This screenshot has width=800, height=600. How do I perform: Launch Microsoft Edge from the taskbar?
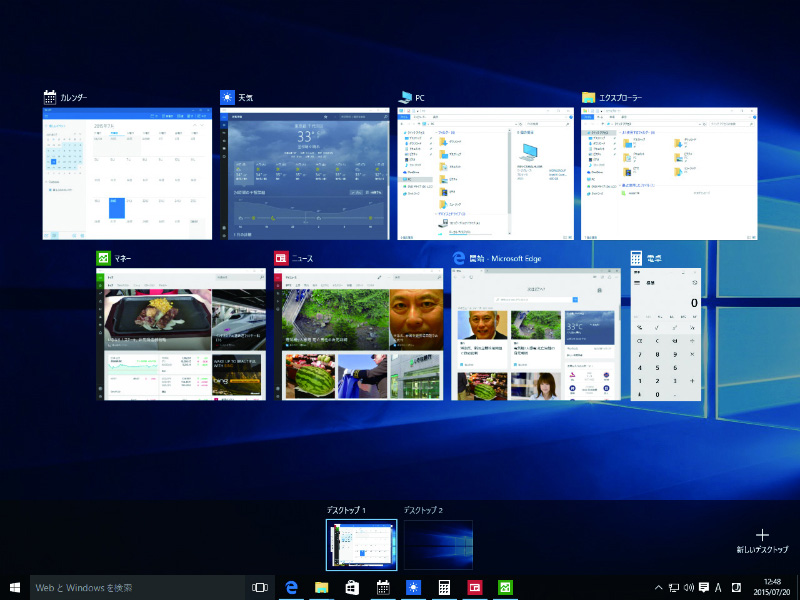[290, 587]
